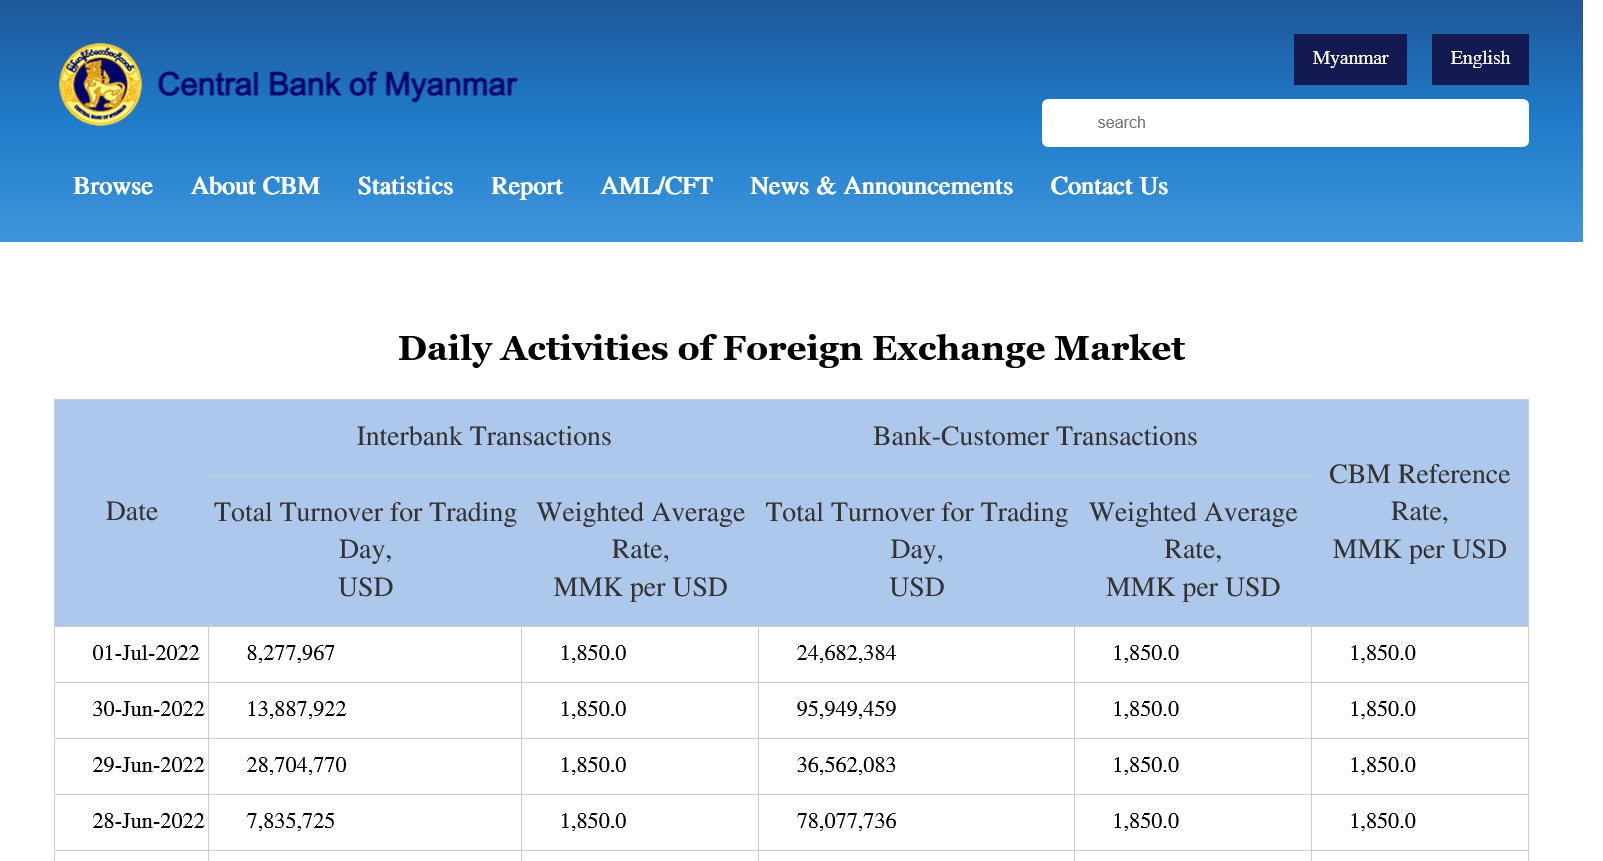This screenshot has height=861, width=1603.
Task: Switch language to Myanmar
Action: click(x=1349, y=59)
